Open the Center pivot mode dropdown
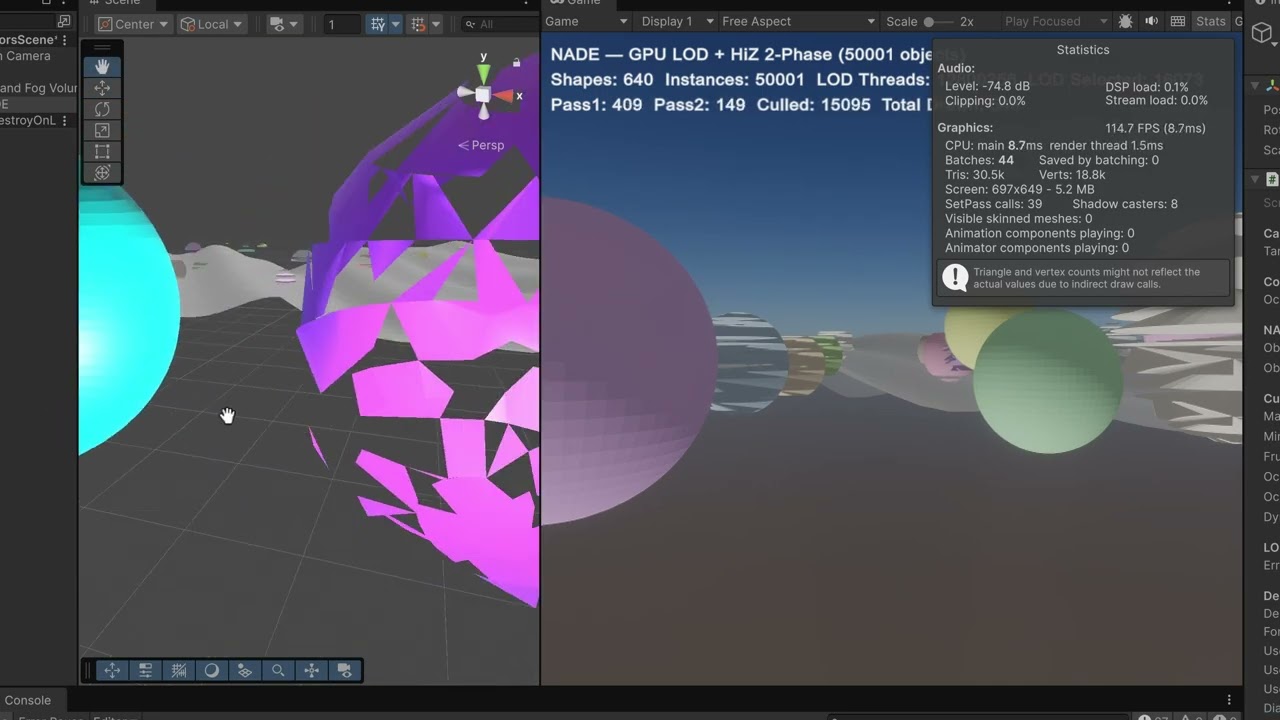1280x720 pixels. click(133, 24)
